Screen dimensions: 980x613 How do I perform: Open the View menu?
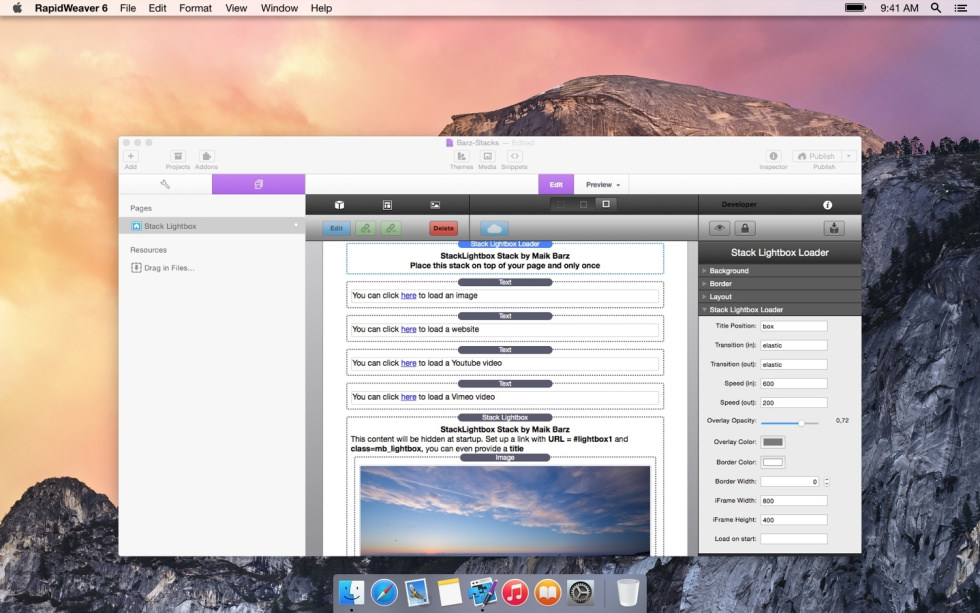[236, 8]
